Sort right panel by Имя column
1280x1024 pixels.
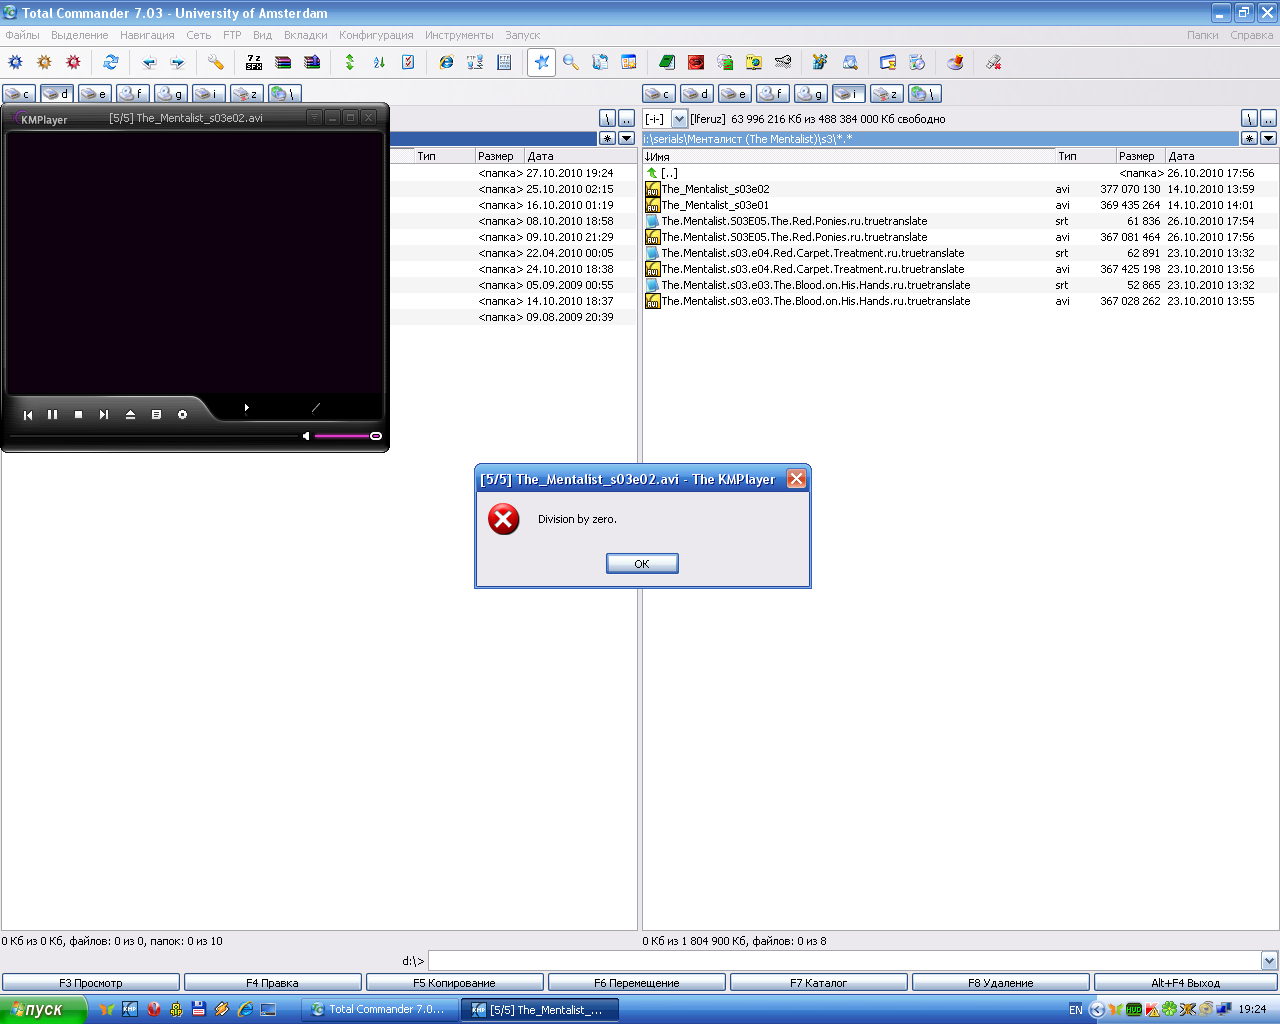click(x=849, y=156)
